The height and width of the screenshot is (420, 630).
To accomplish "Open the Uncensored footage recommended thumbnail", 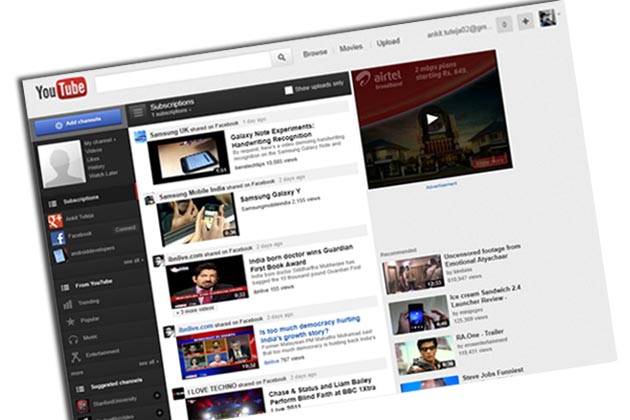I will 413,274.
